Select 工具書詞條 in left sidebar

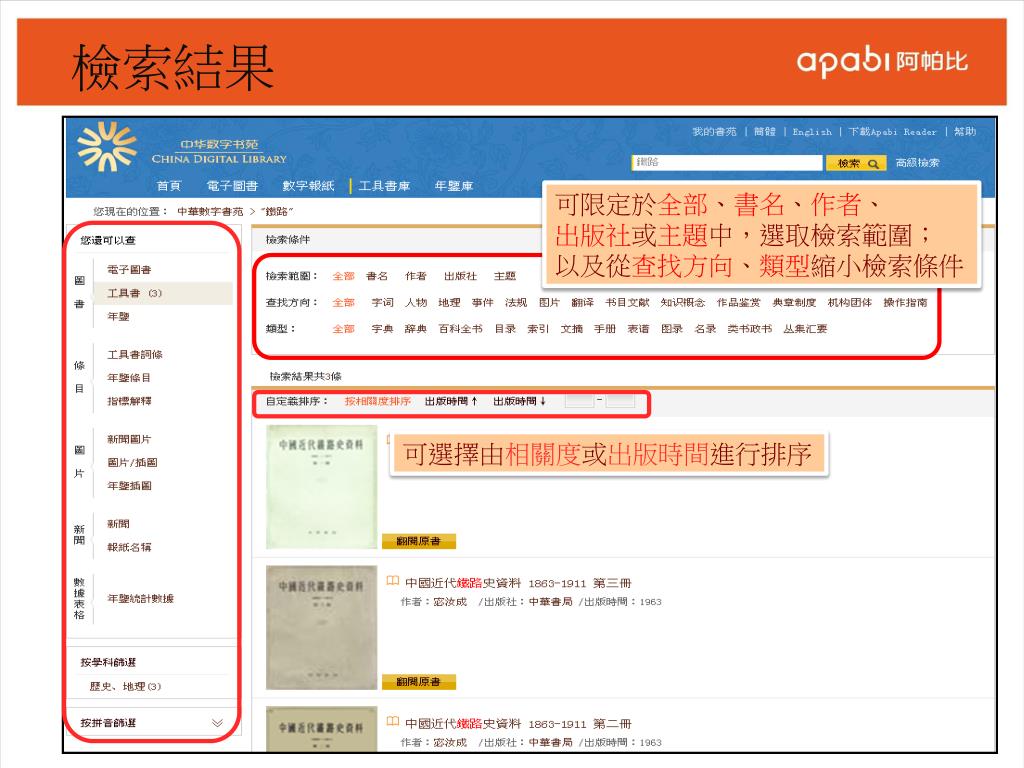coord(135,355)
